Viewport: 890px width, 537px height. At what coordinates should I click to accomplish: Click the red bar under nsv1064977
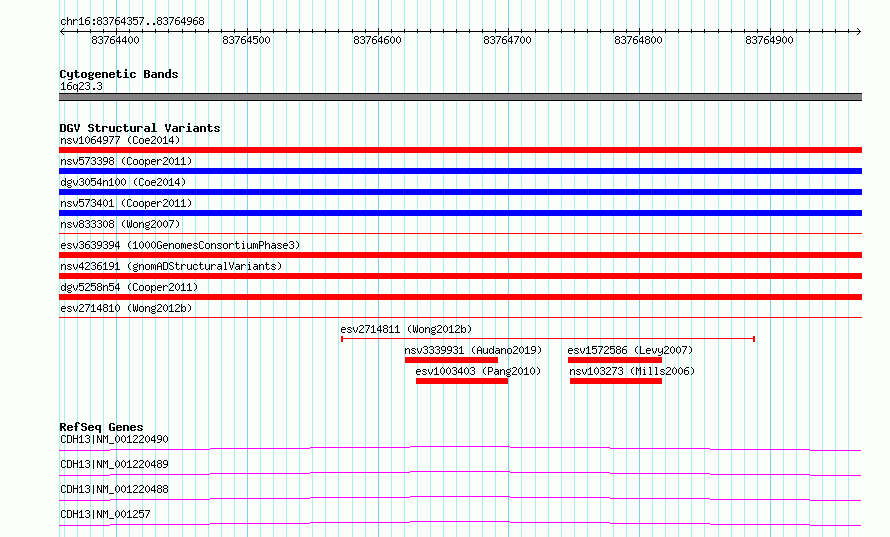pos(460,150)
